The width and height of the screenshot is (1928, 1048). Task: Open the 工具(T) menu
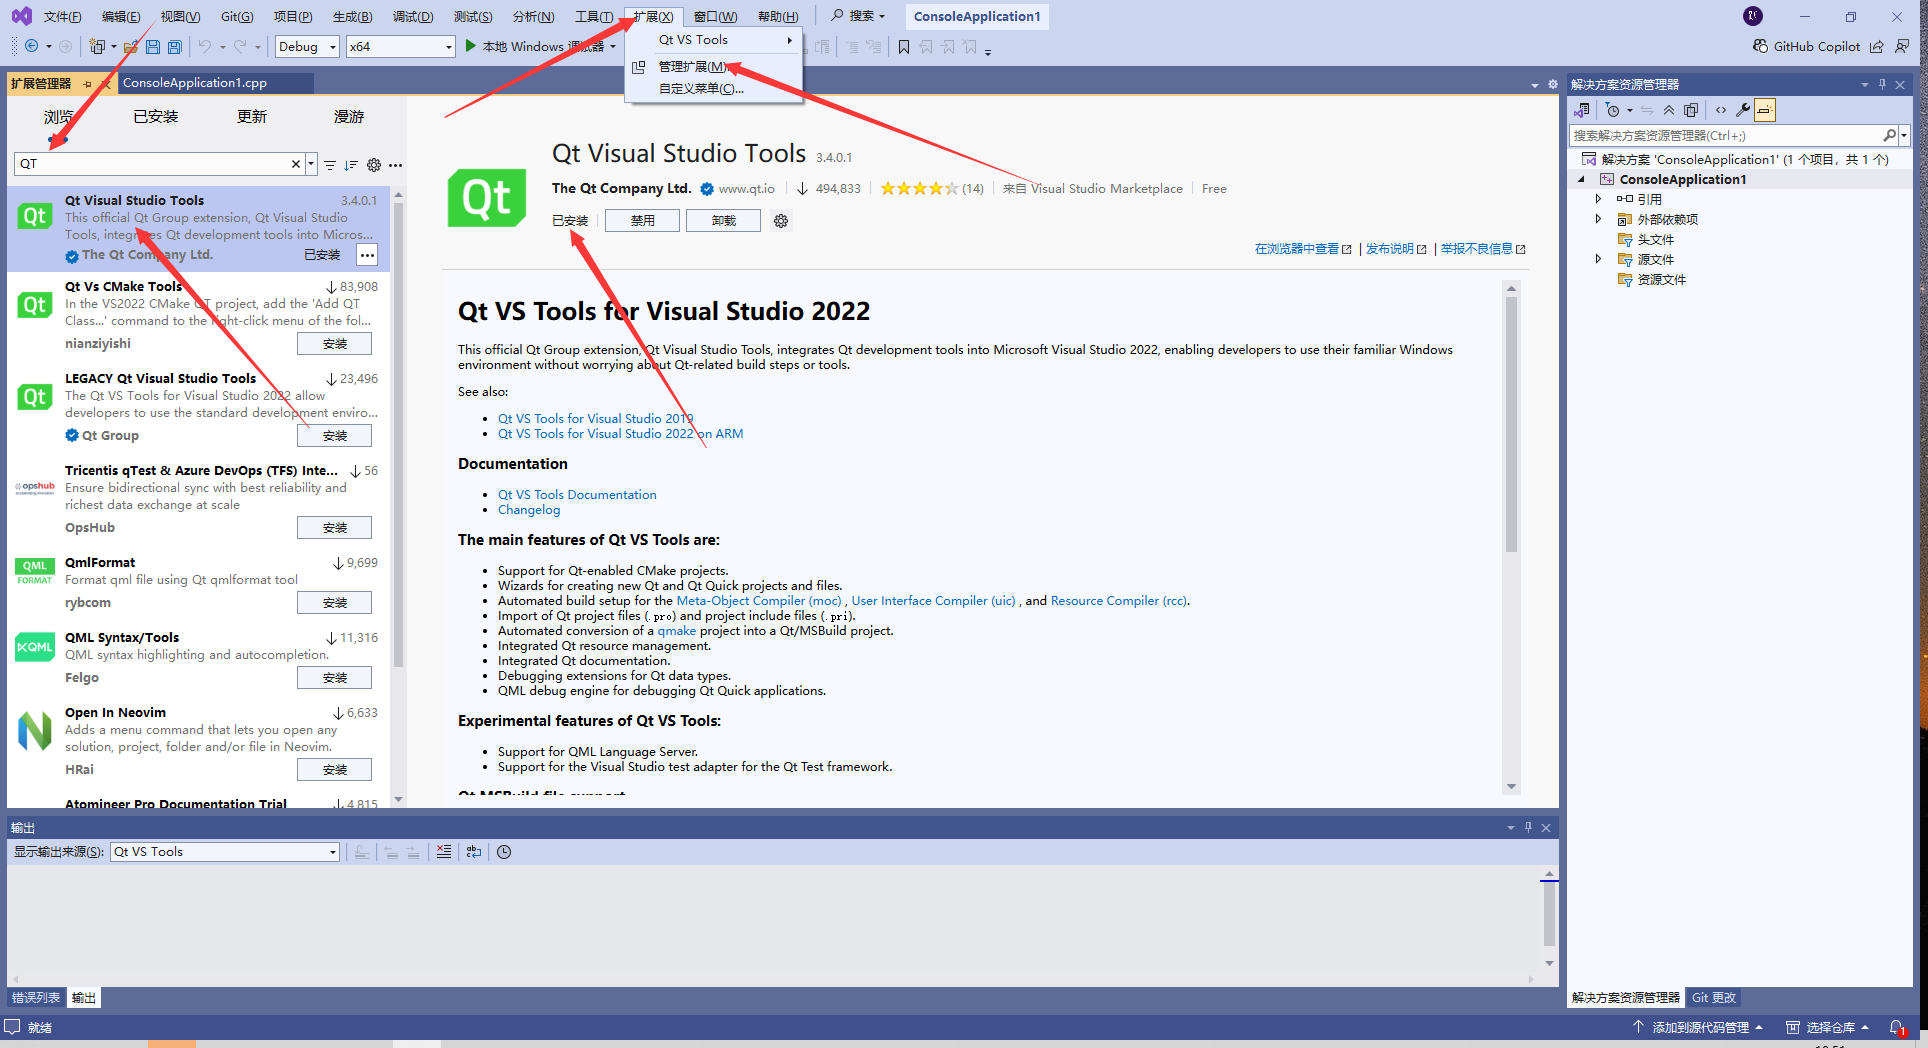pyautogui.click(x=594, y=16)
